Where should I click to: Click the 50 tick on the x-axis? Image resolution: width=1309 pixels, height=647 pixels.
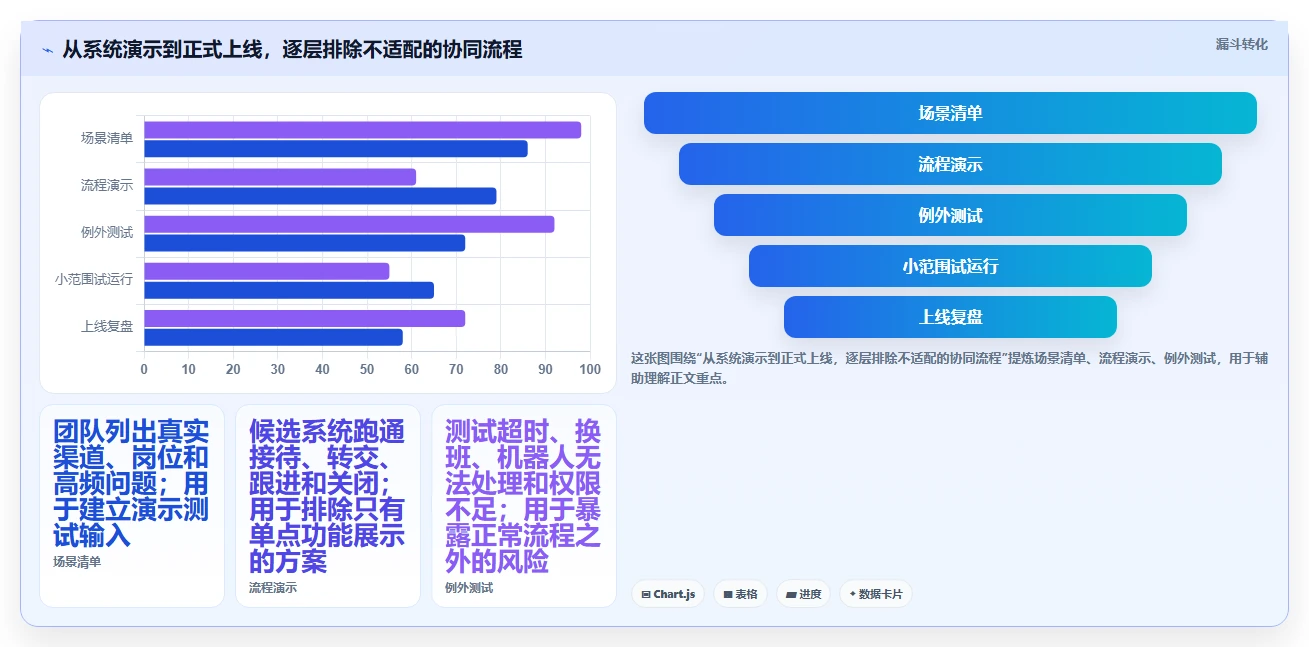(367, 369)
